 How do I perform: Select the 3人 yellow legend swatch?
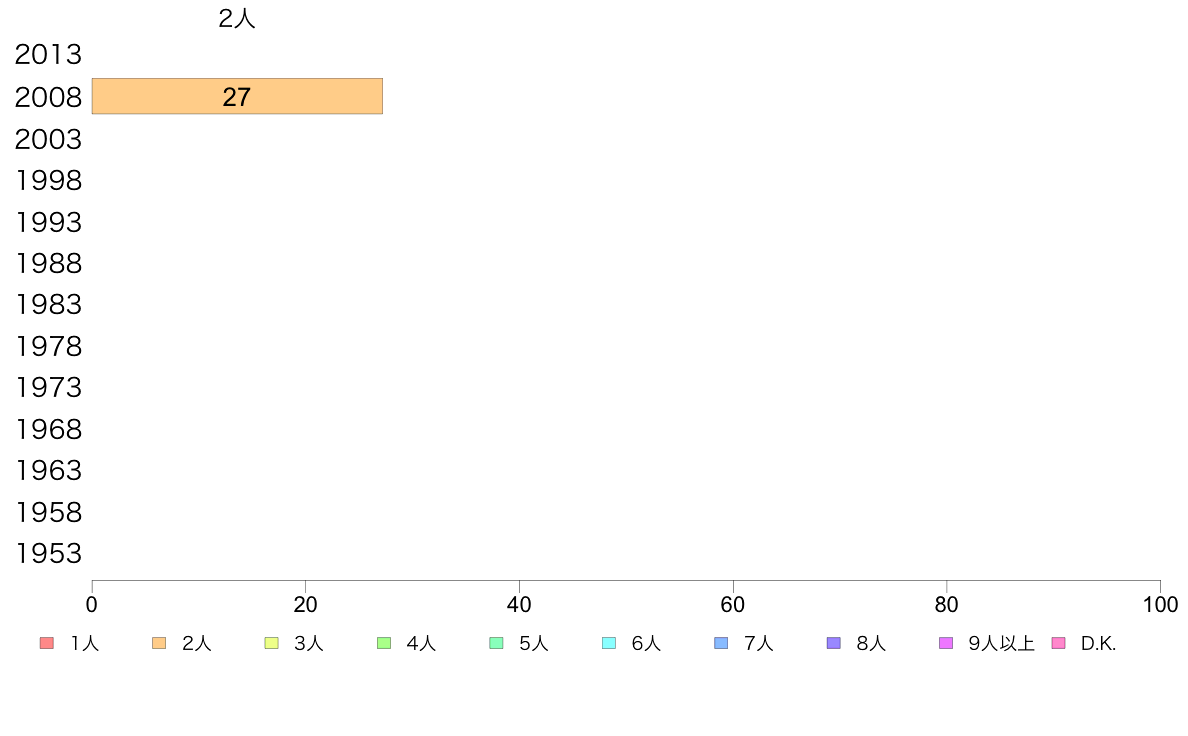(271, 643)
